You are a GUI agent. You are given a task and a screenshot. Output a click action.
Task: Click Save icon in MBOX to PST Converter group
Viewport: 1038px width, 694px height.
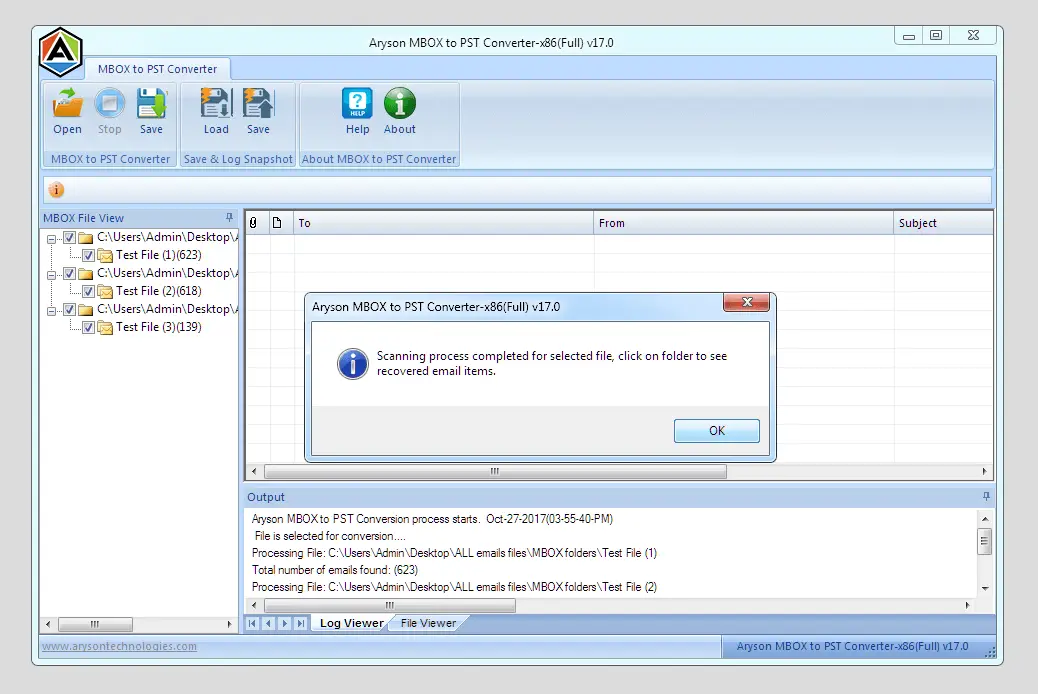[151, 103]
